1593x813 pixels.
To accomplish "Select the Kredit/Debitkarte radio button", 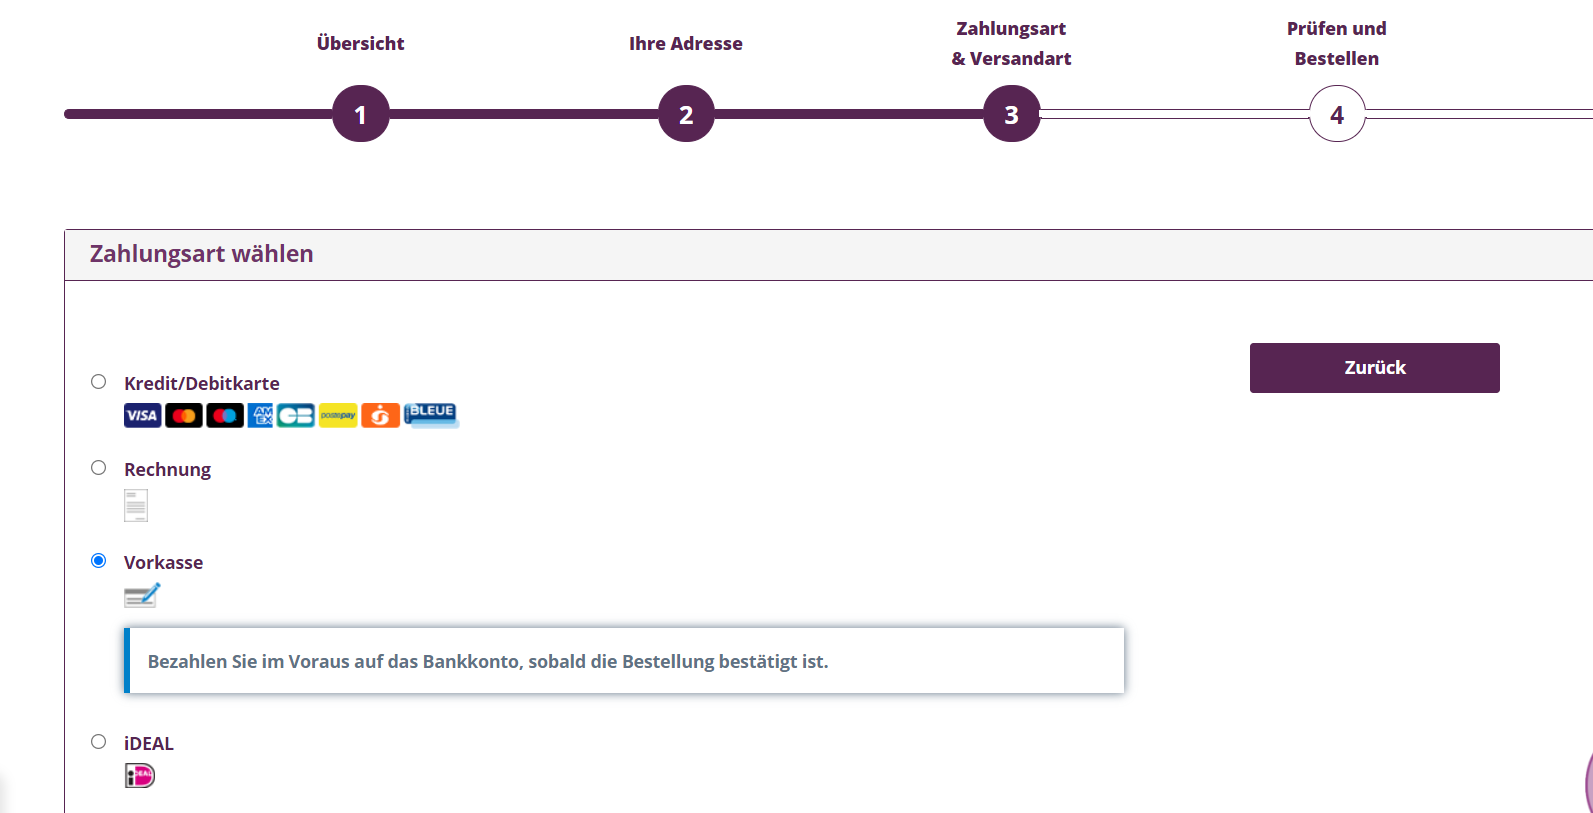I will 98,382.
